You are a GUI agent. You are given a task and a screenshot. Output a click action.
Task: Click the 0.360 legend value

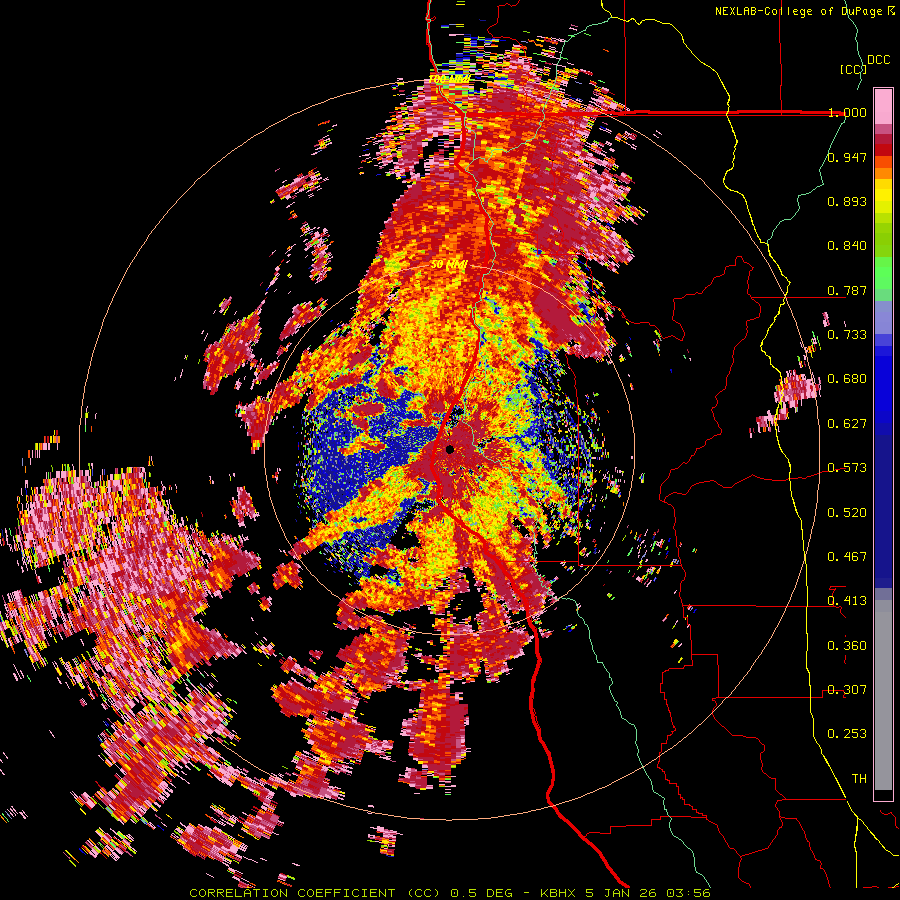(847, 646)
